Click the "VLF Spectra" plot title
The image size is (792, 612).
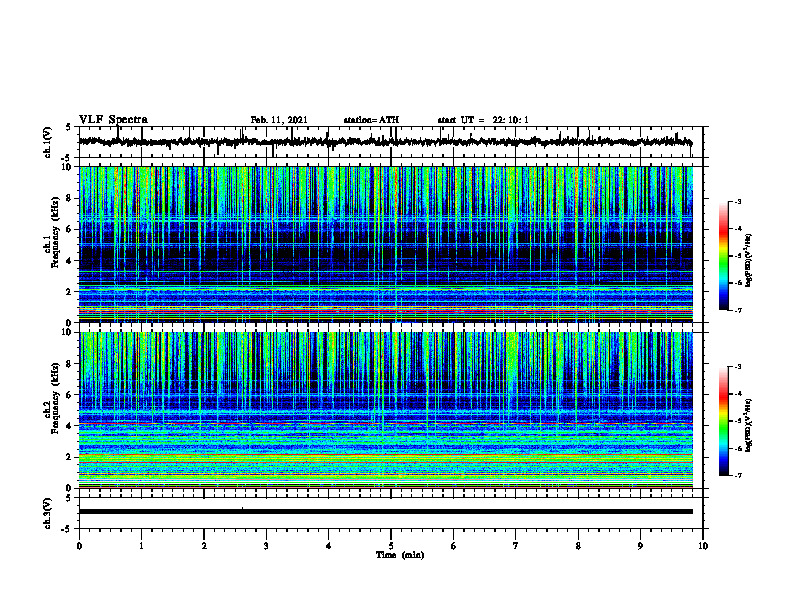113,120
